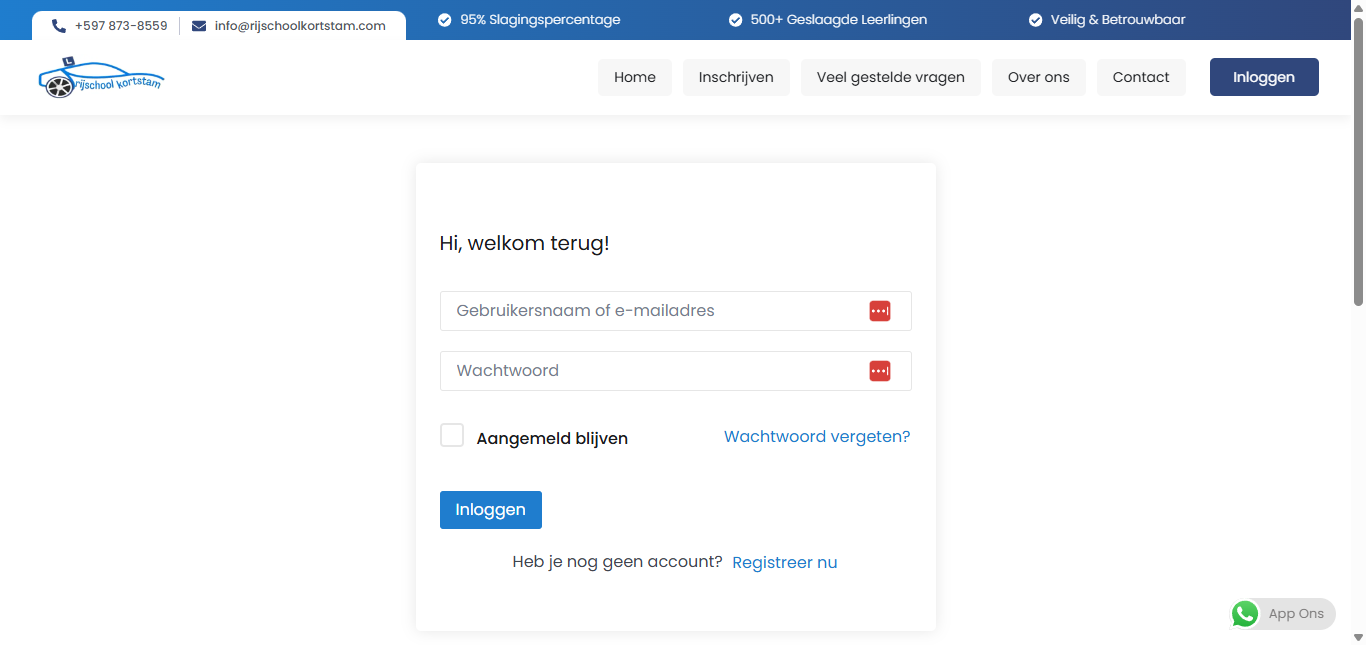Viewport: 1366px width, 645px height.
Task: Click the checkmark icon next to 95% Slagingspercentage
Action: point(444,20)
